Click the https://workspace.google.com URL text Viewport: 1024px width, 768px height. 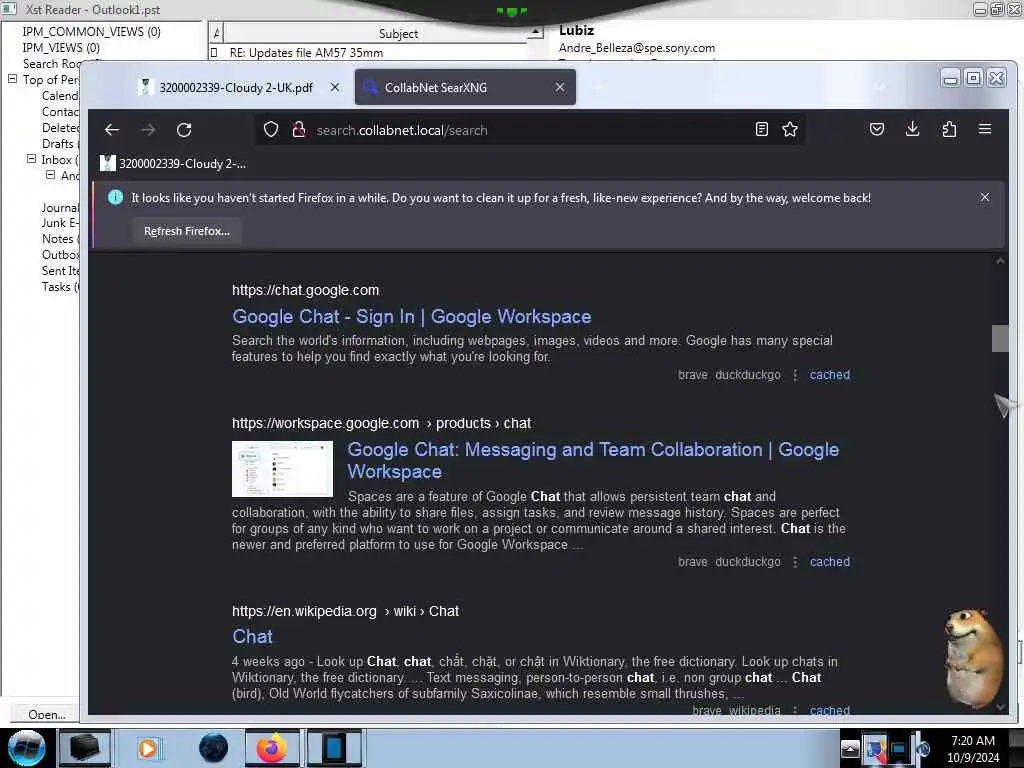325,423
